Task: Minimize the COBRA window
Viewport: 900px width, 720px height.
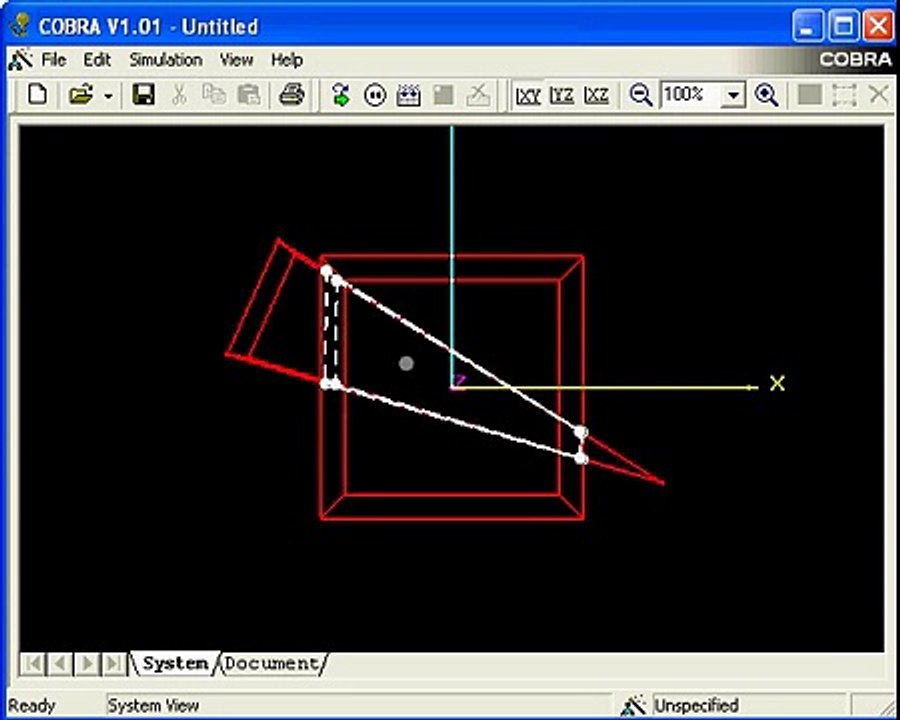Action: tap(808, 26)
